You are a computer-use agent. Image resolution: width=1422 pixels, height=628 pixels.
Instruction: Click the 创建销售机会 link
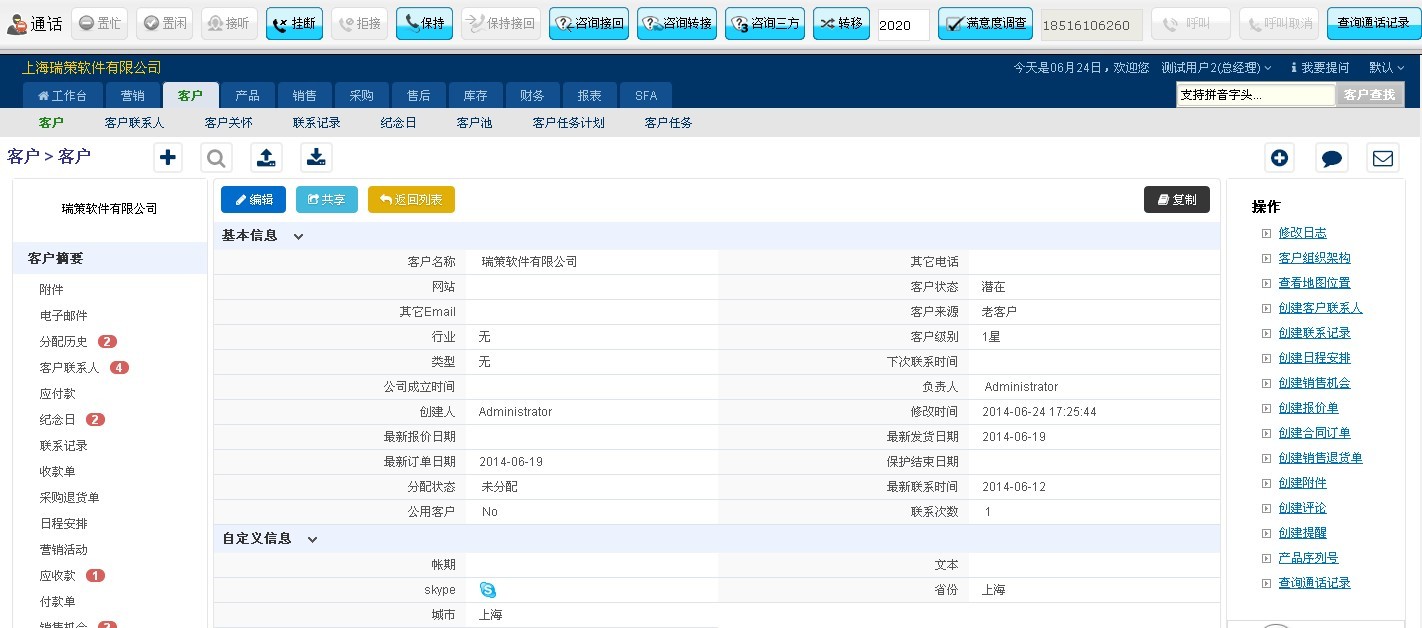(x=1314, y=383)
